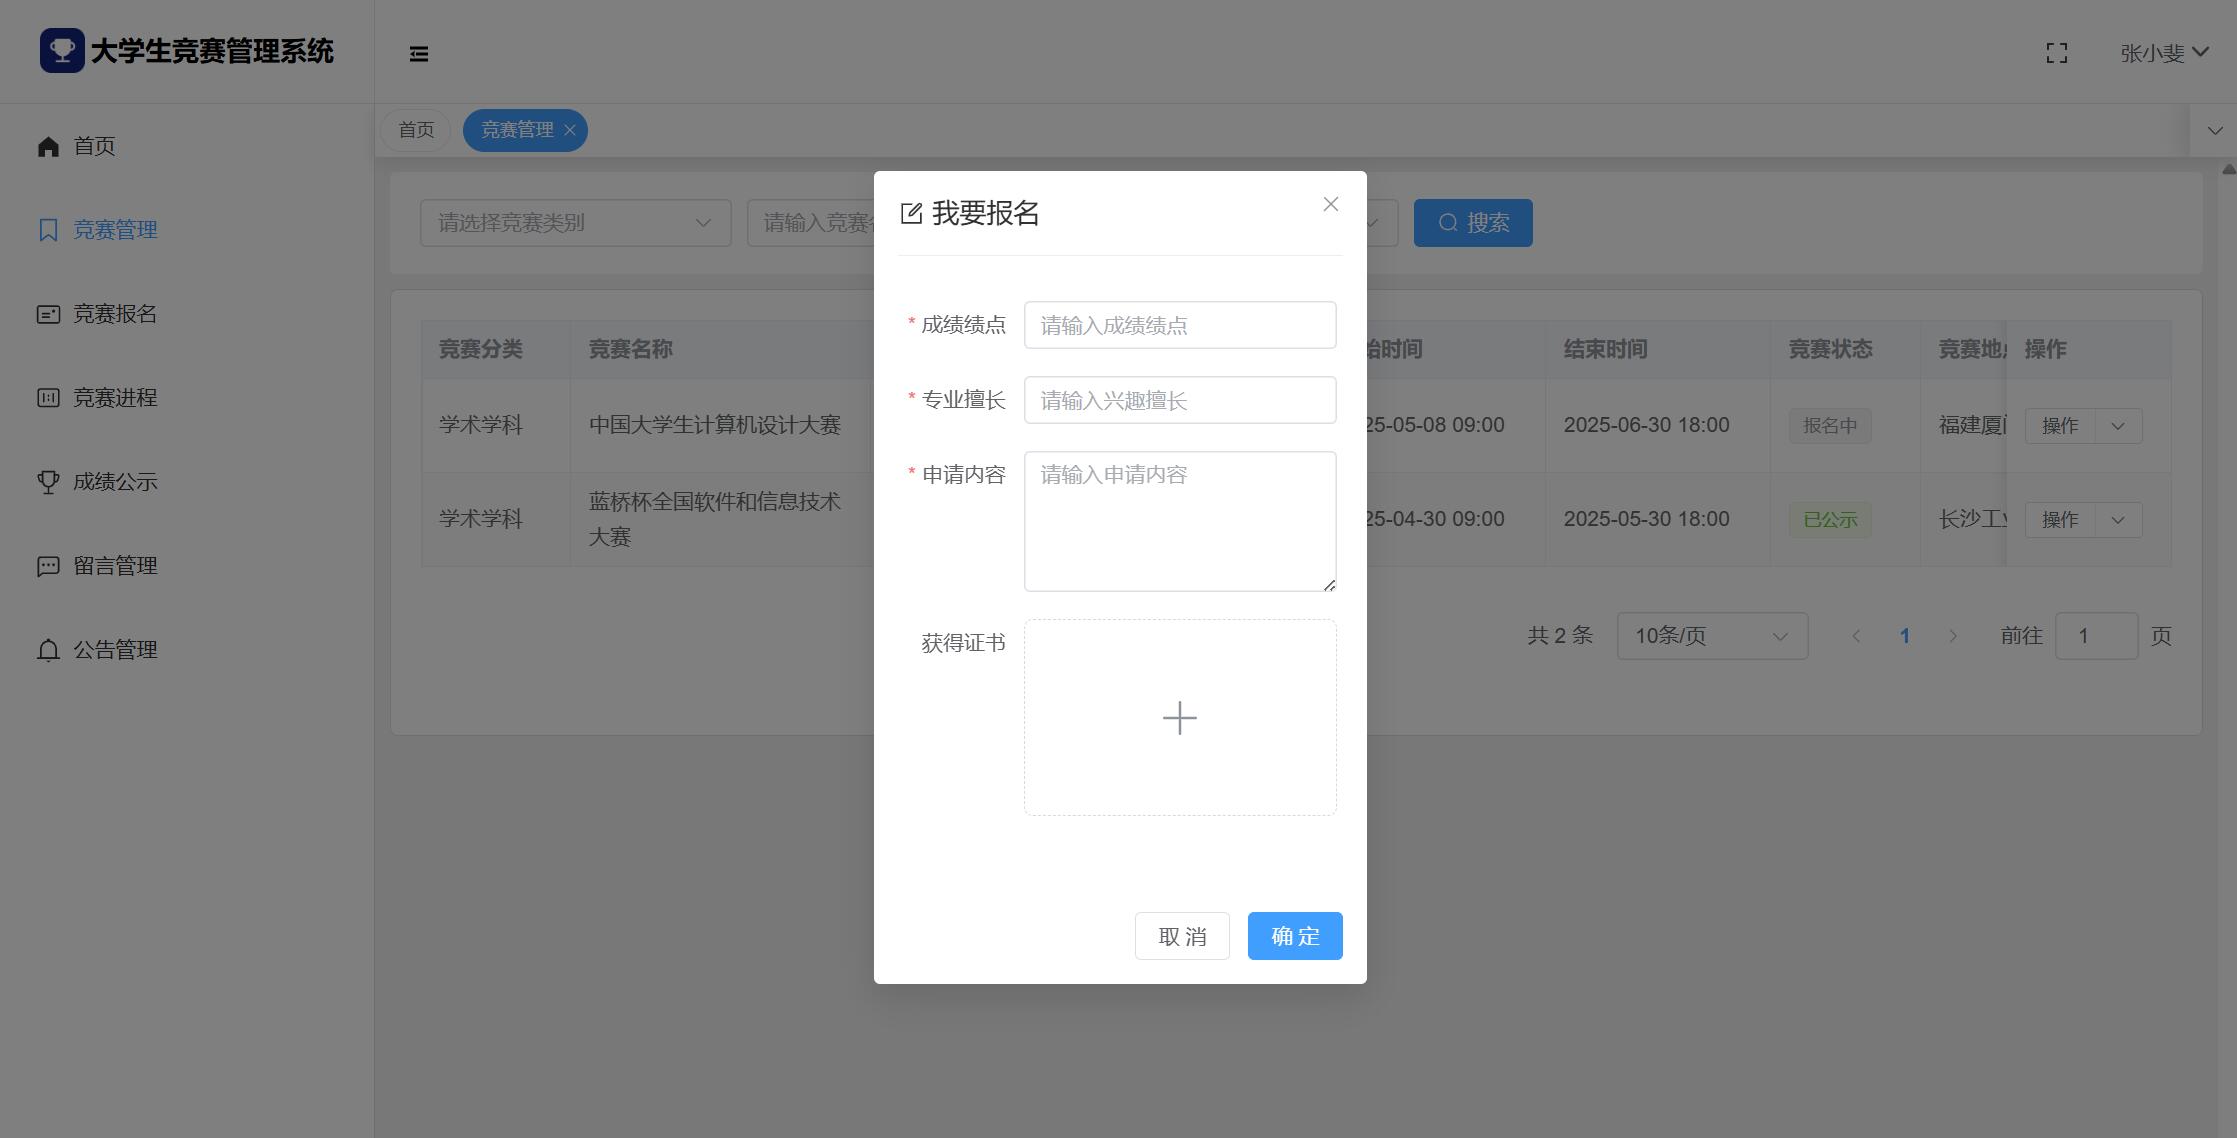Click the 取消 button
Image resolution: width=2237 pixels, height=1138 pixels.
pos(1182,936)
